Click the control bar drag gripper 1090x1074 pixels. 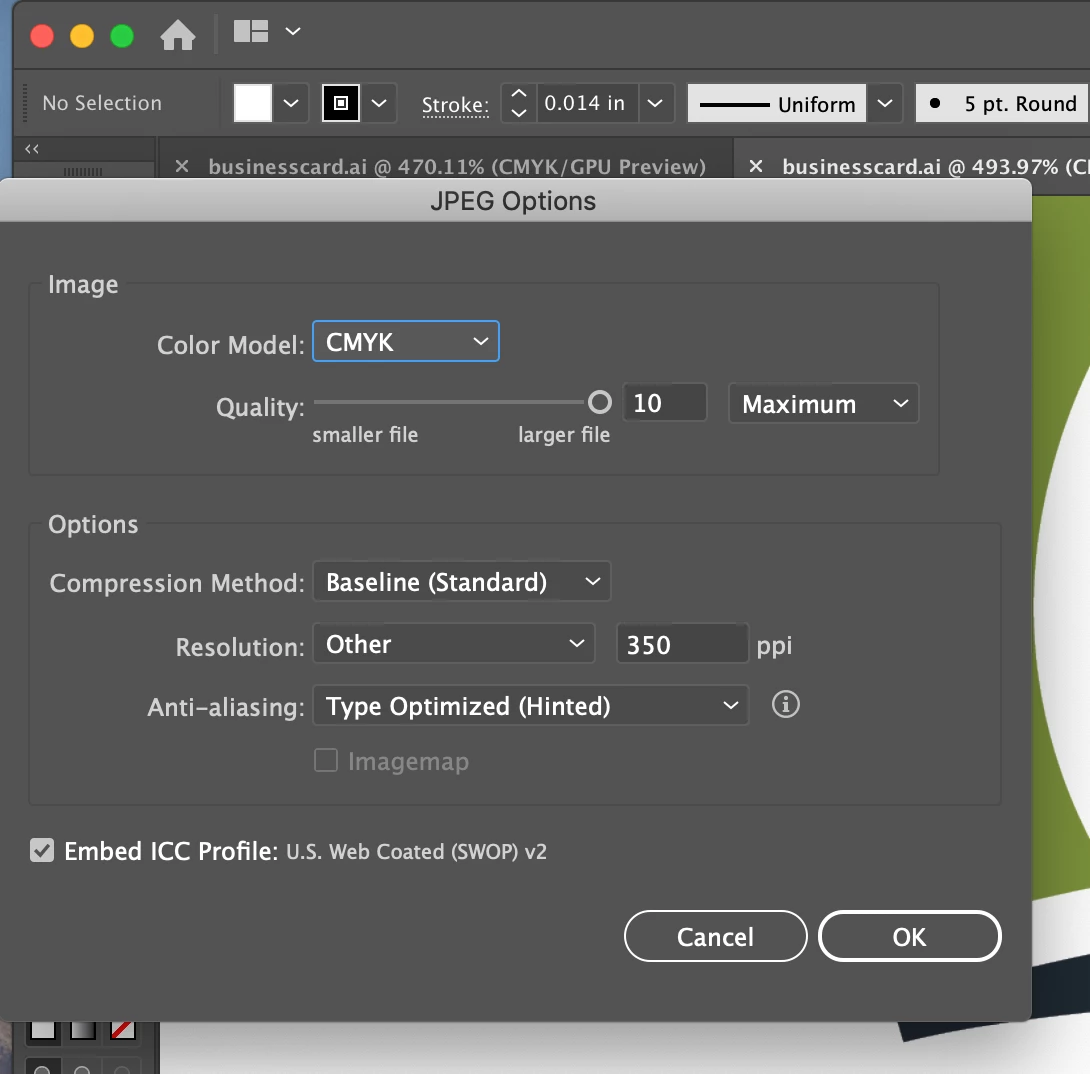pos(26,103)
